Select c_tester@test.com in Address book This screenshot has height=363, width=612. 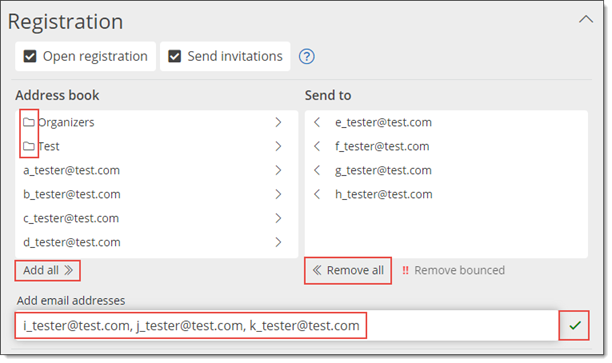click(x=71, y=218)
